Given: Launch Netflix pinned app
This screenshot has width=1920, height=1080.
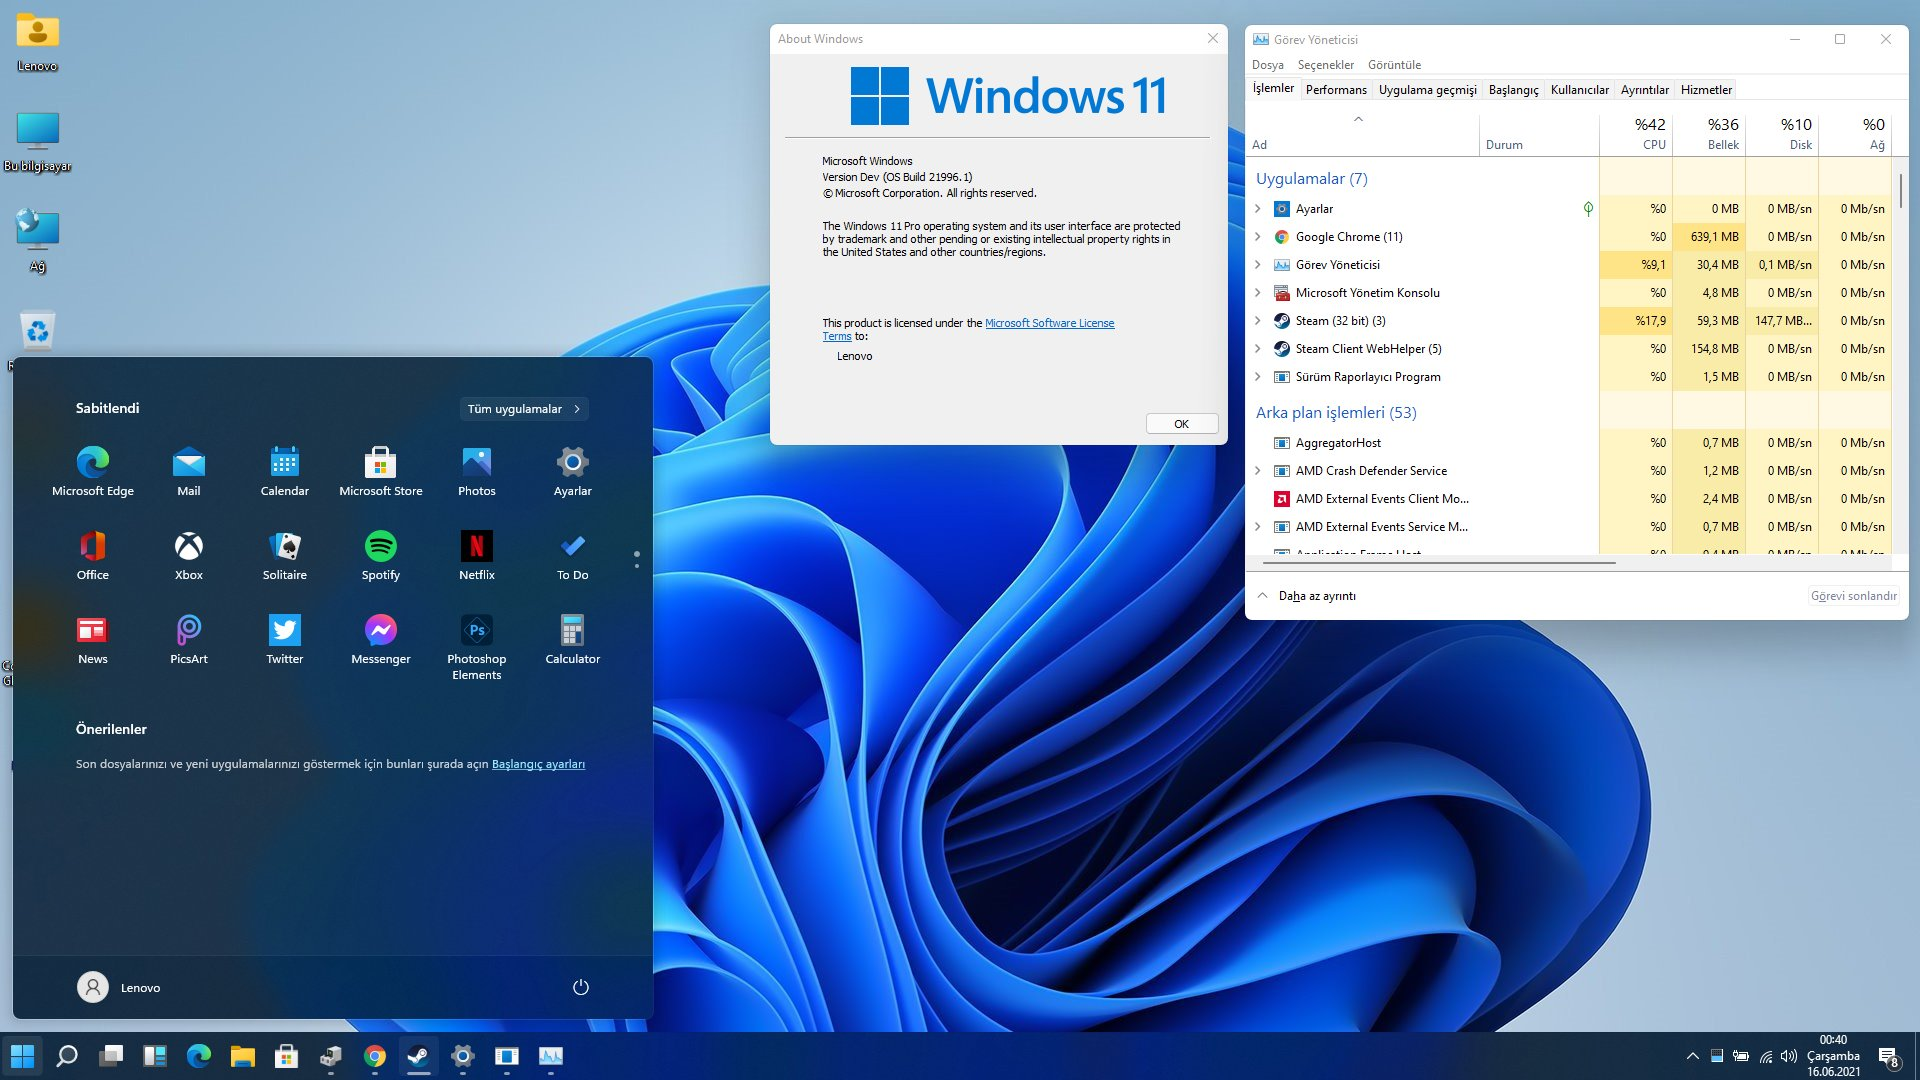Looking at the screenshot, I should (x=476, y=547).
